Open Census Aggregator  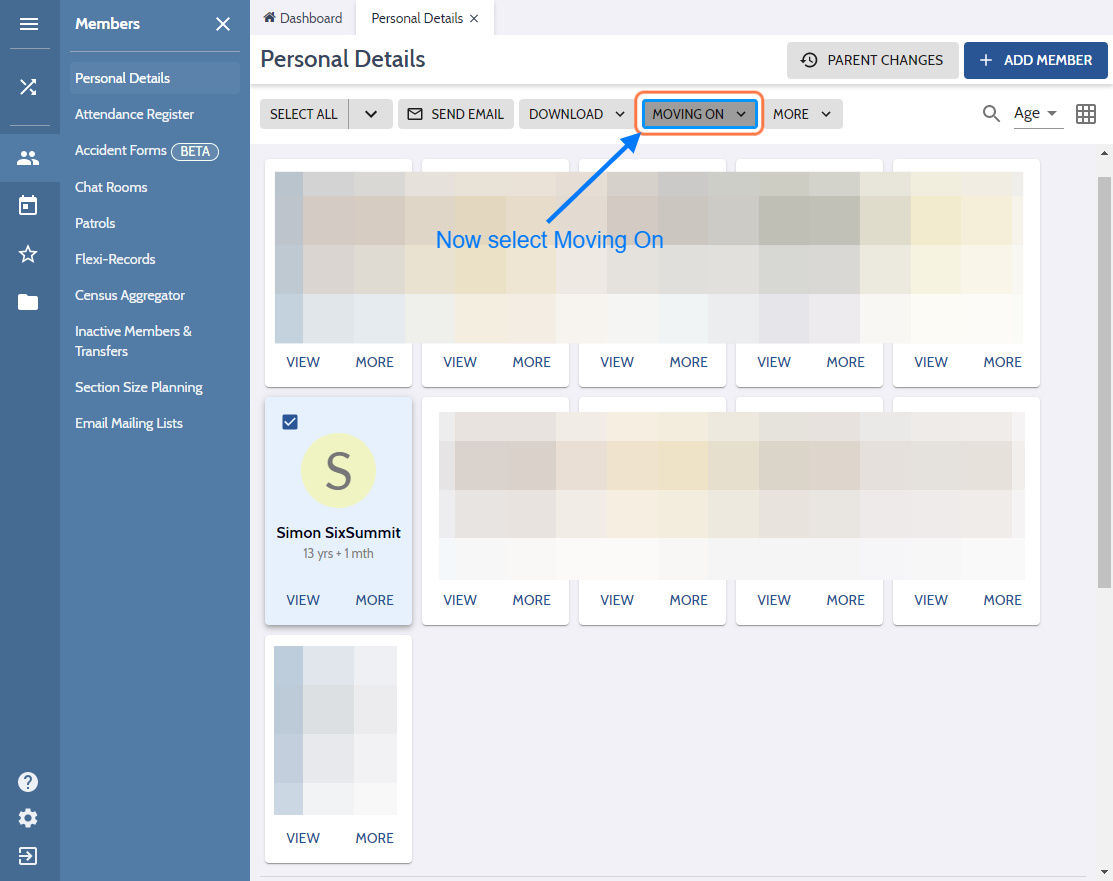(130, 295)
